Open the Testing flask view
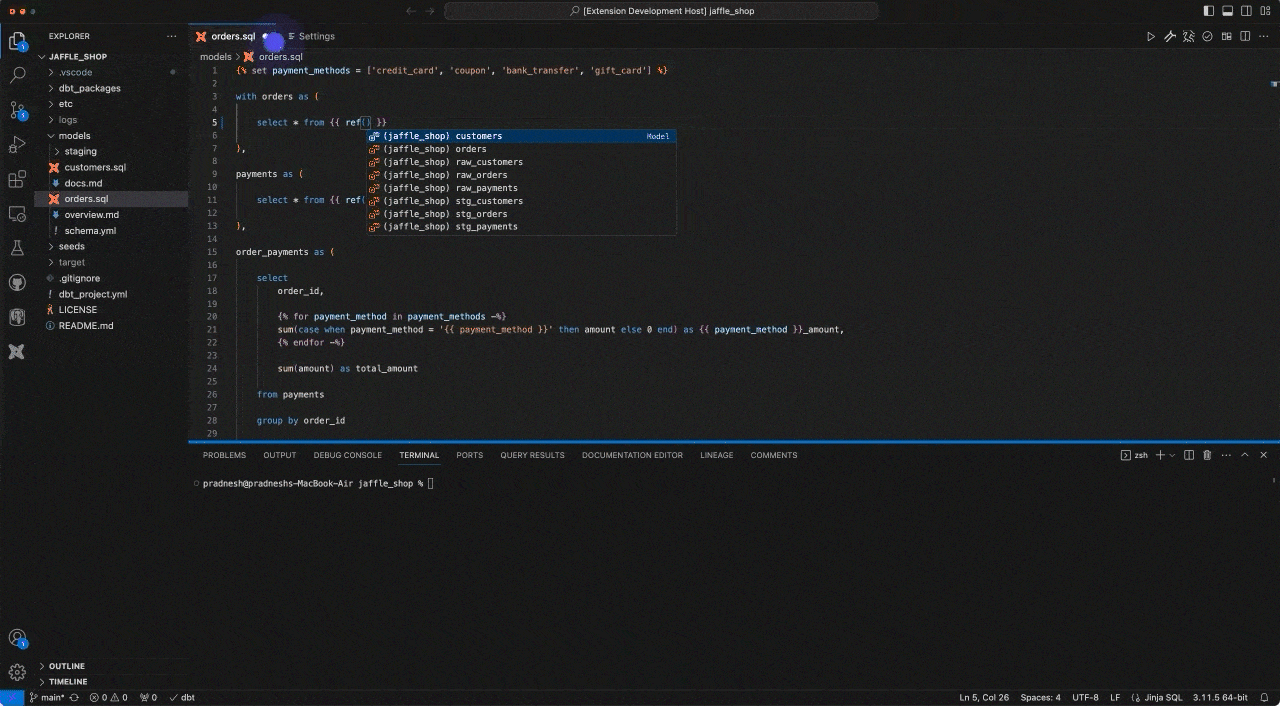The image size is (1280, 706). pos(17,248)
